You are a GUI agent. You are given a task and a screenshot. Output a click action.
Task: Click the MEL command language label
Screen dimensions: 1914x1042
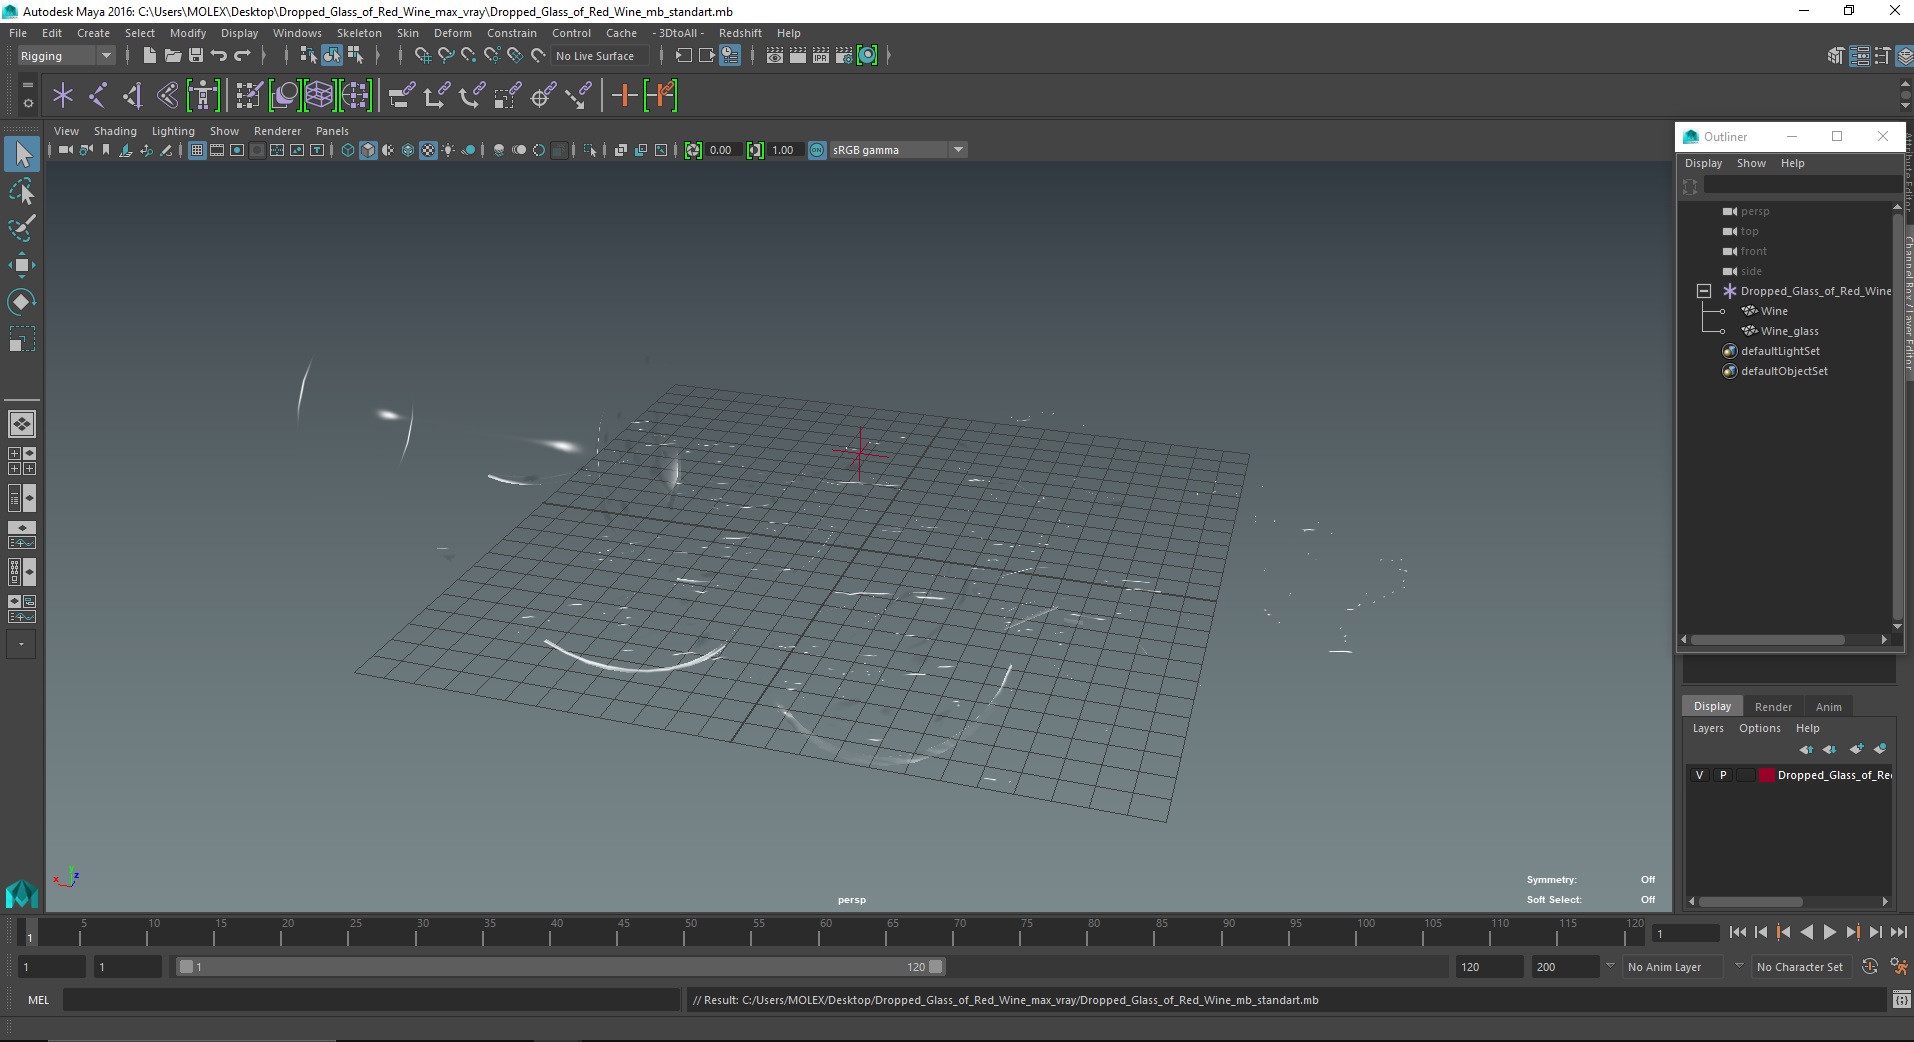(x=38, y=1000)
